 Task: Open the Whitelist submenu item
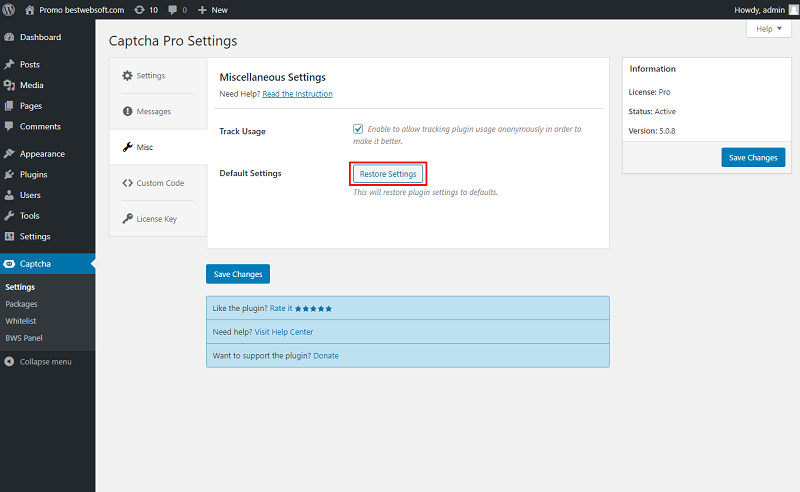21,321
